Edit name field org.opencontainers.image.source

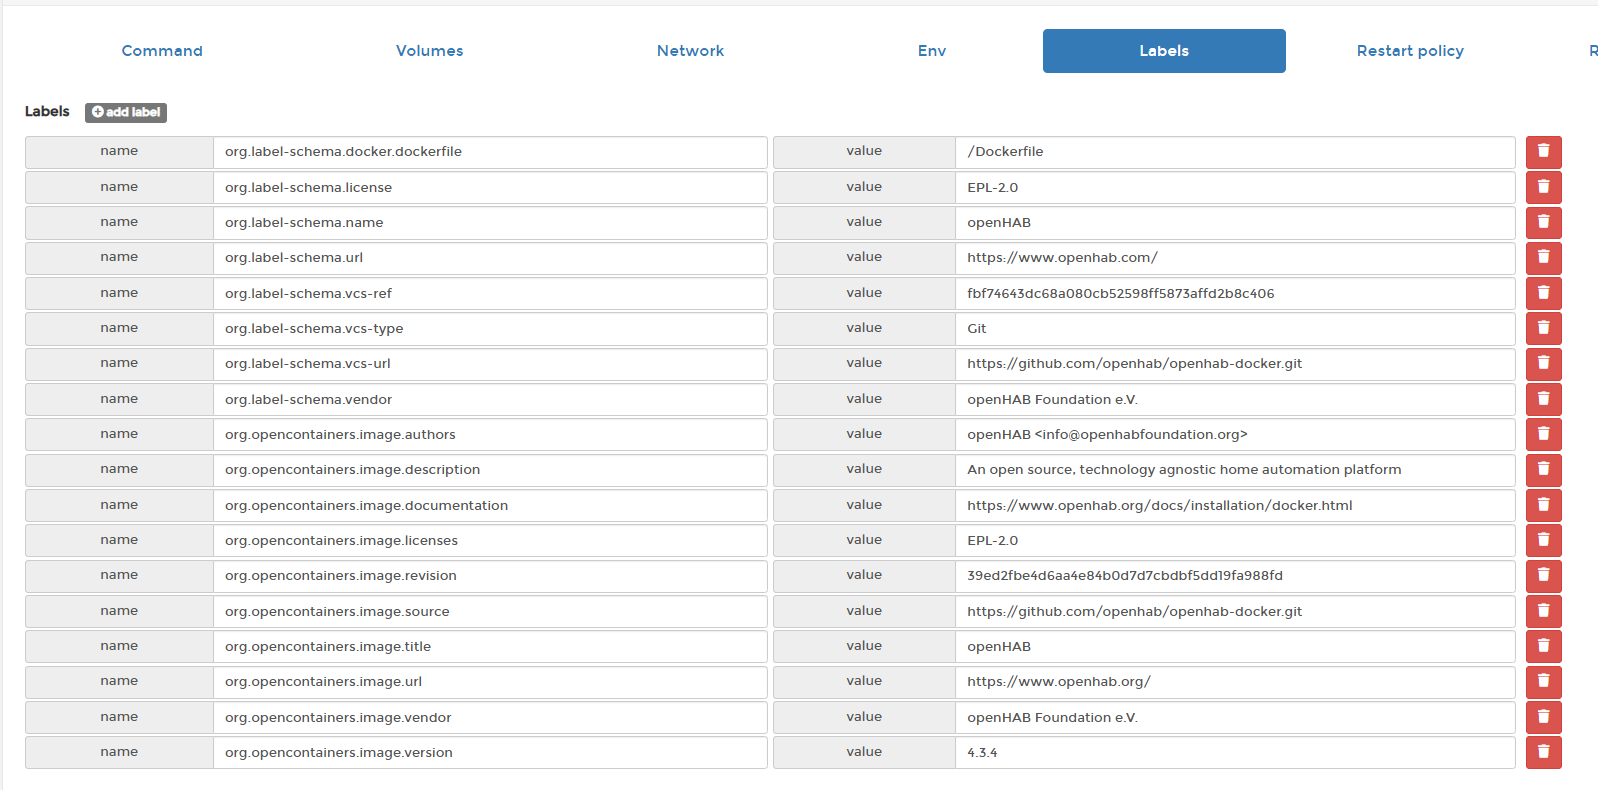point(490,611)
